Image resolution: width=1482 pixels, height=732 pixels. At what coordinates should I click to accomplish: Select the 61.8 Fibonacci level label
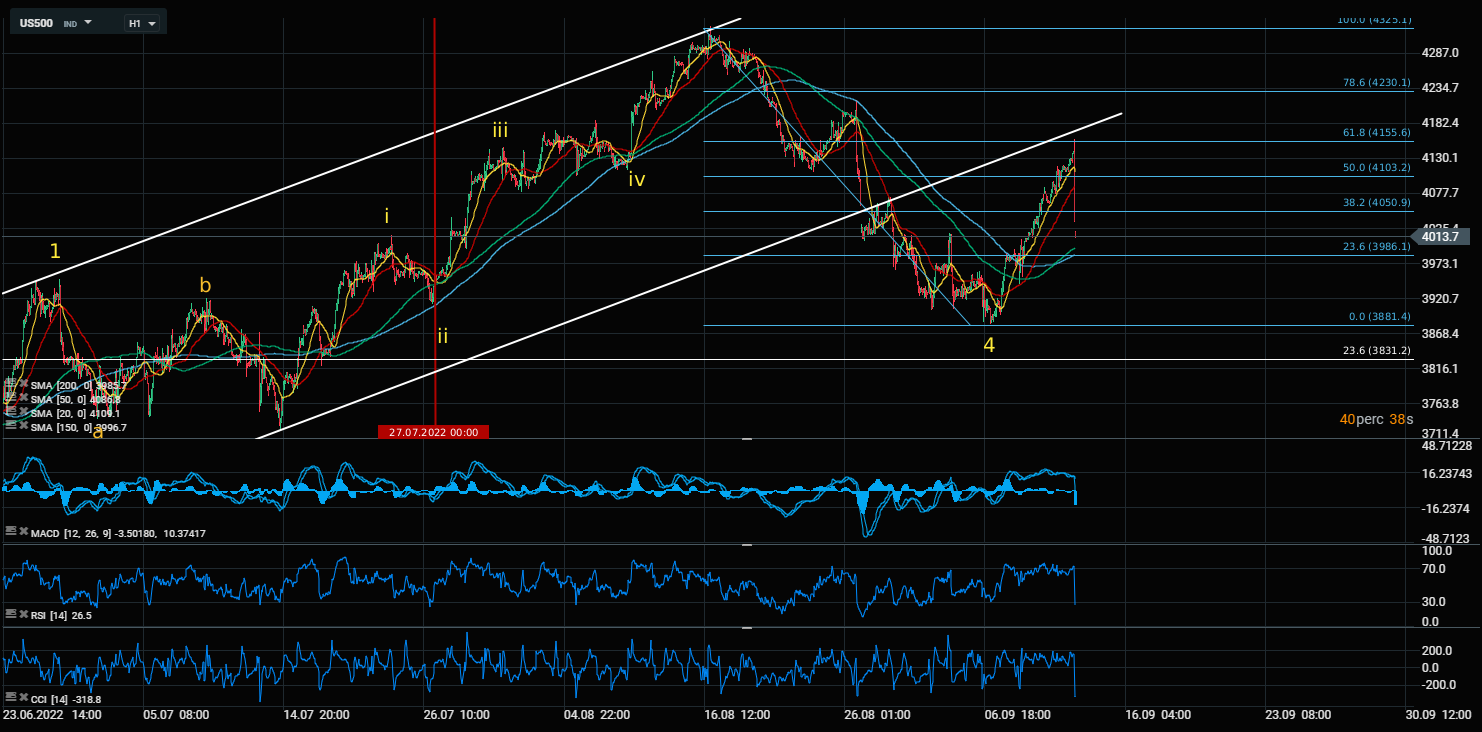(1376, 132)
